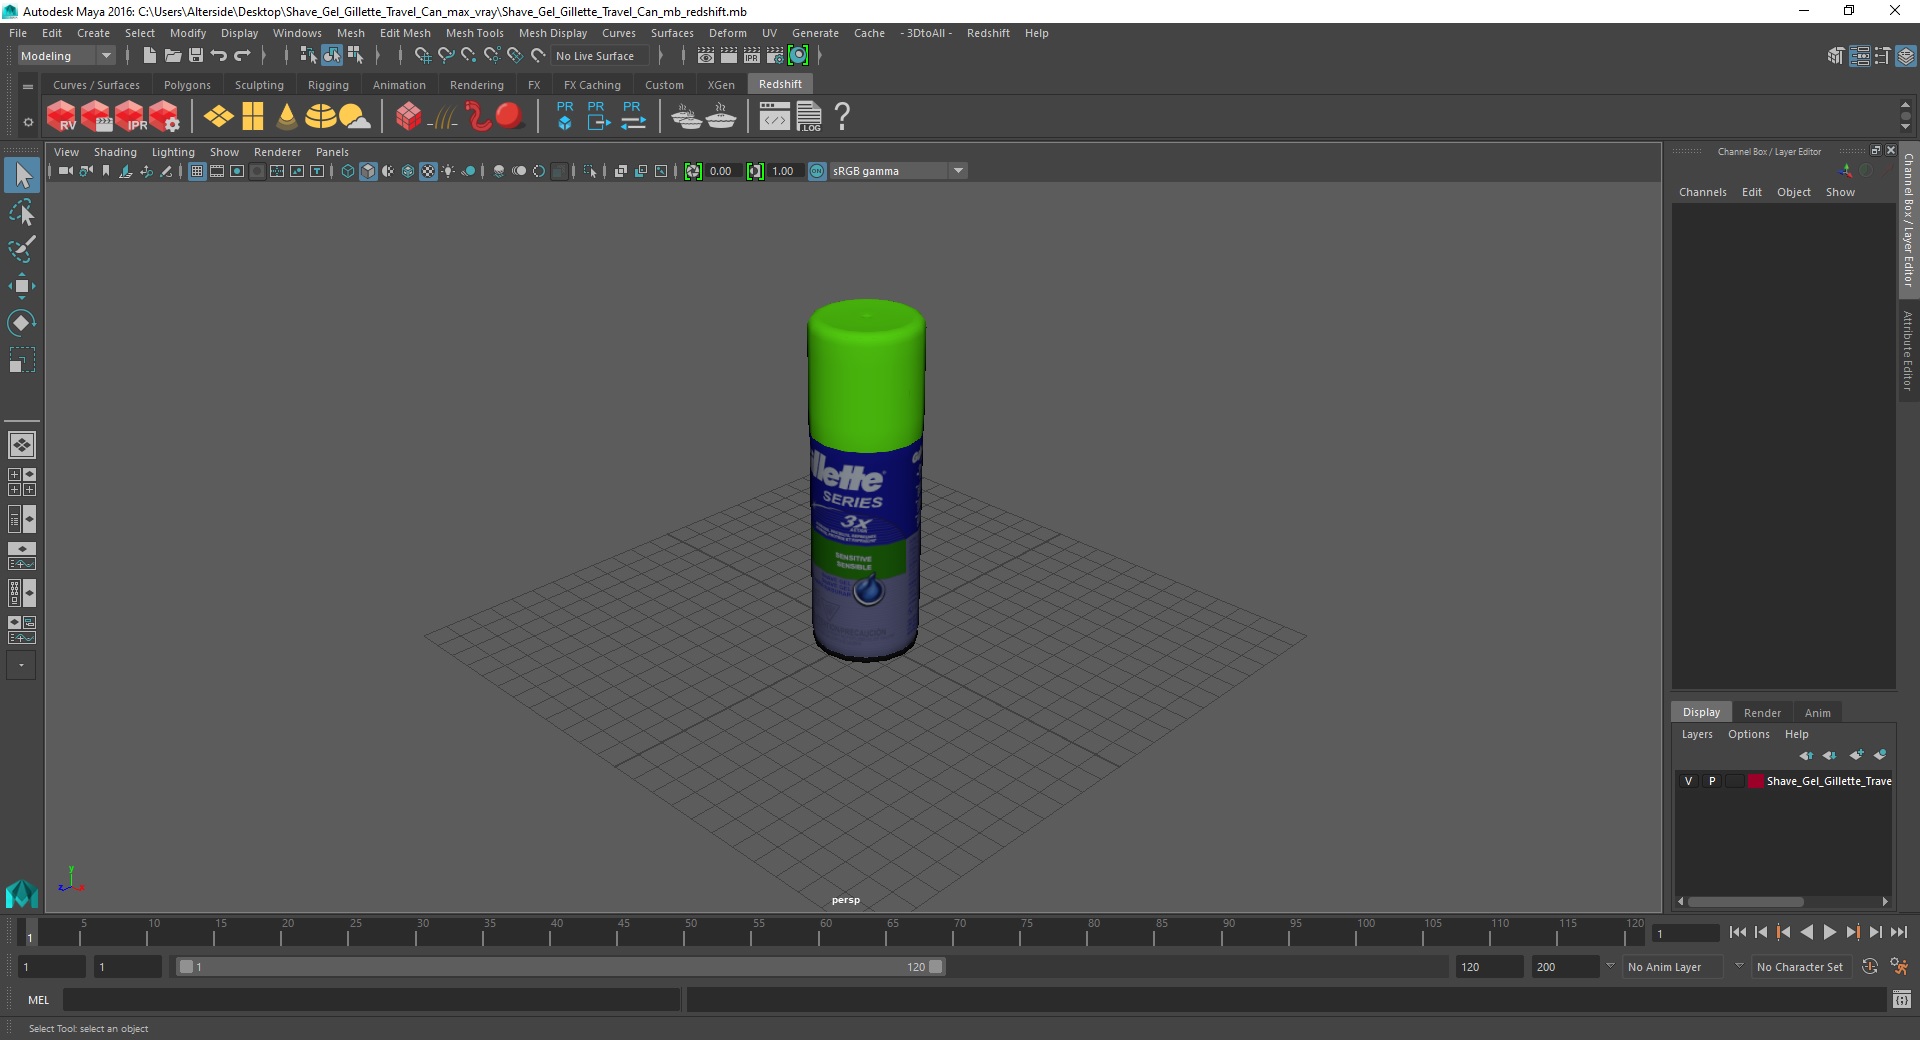Go to start of playback range
The image size is (1920, 1040).
click(x=1738, y=932)
